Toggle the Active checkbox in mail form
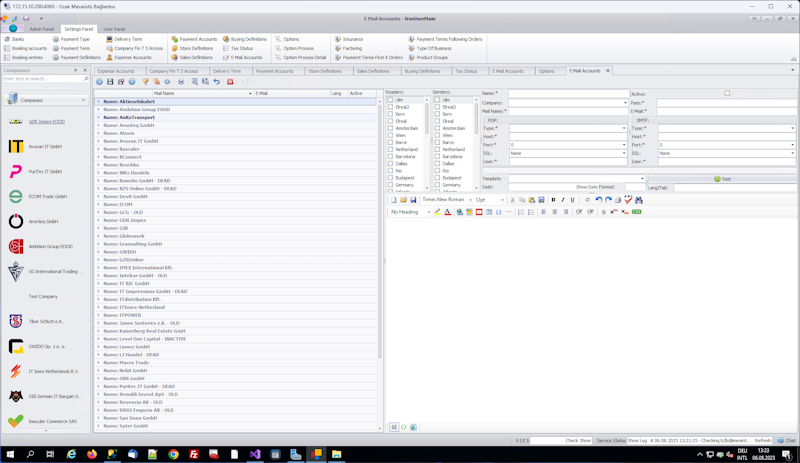 (727, 93)
